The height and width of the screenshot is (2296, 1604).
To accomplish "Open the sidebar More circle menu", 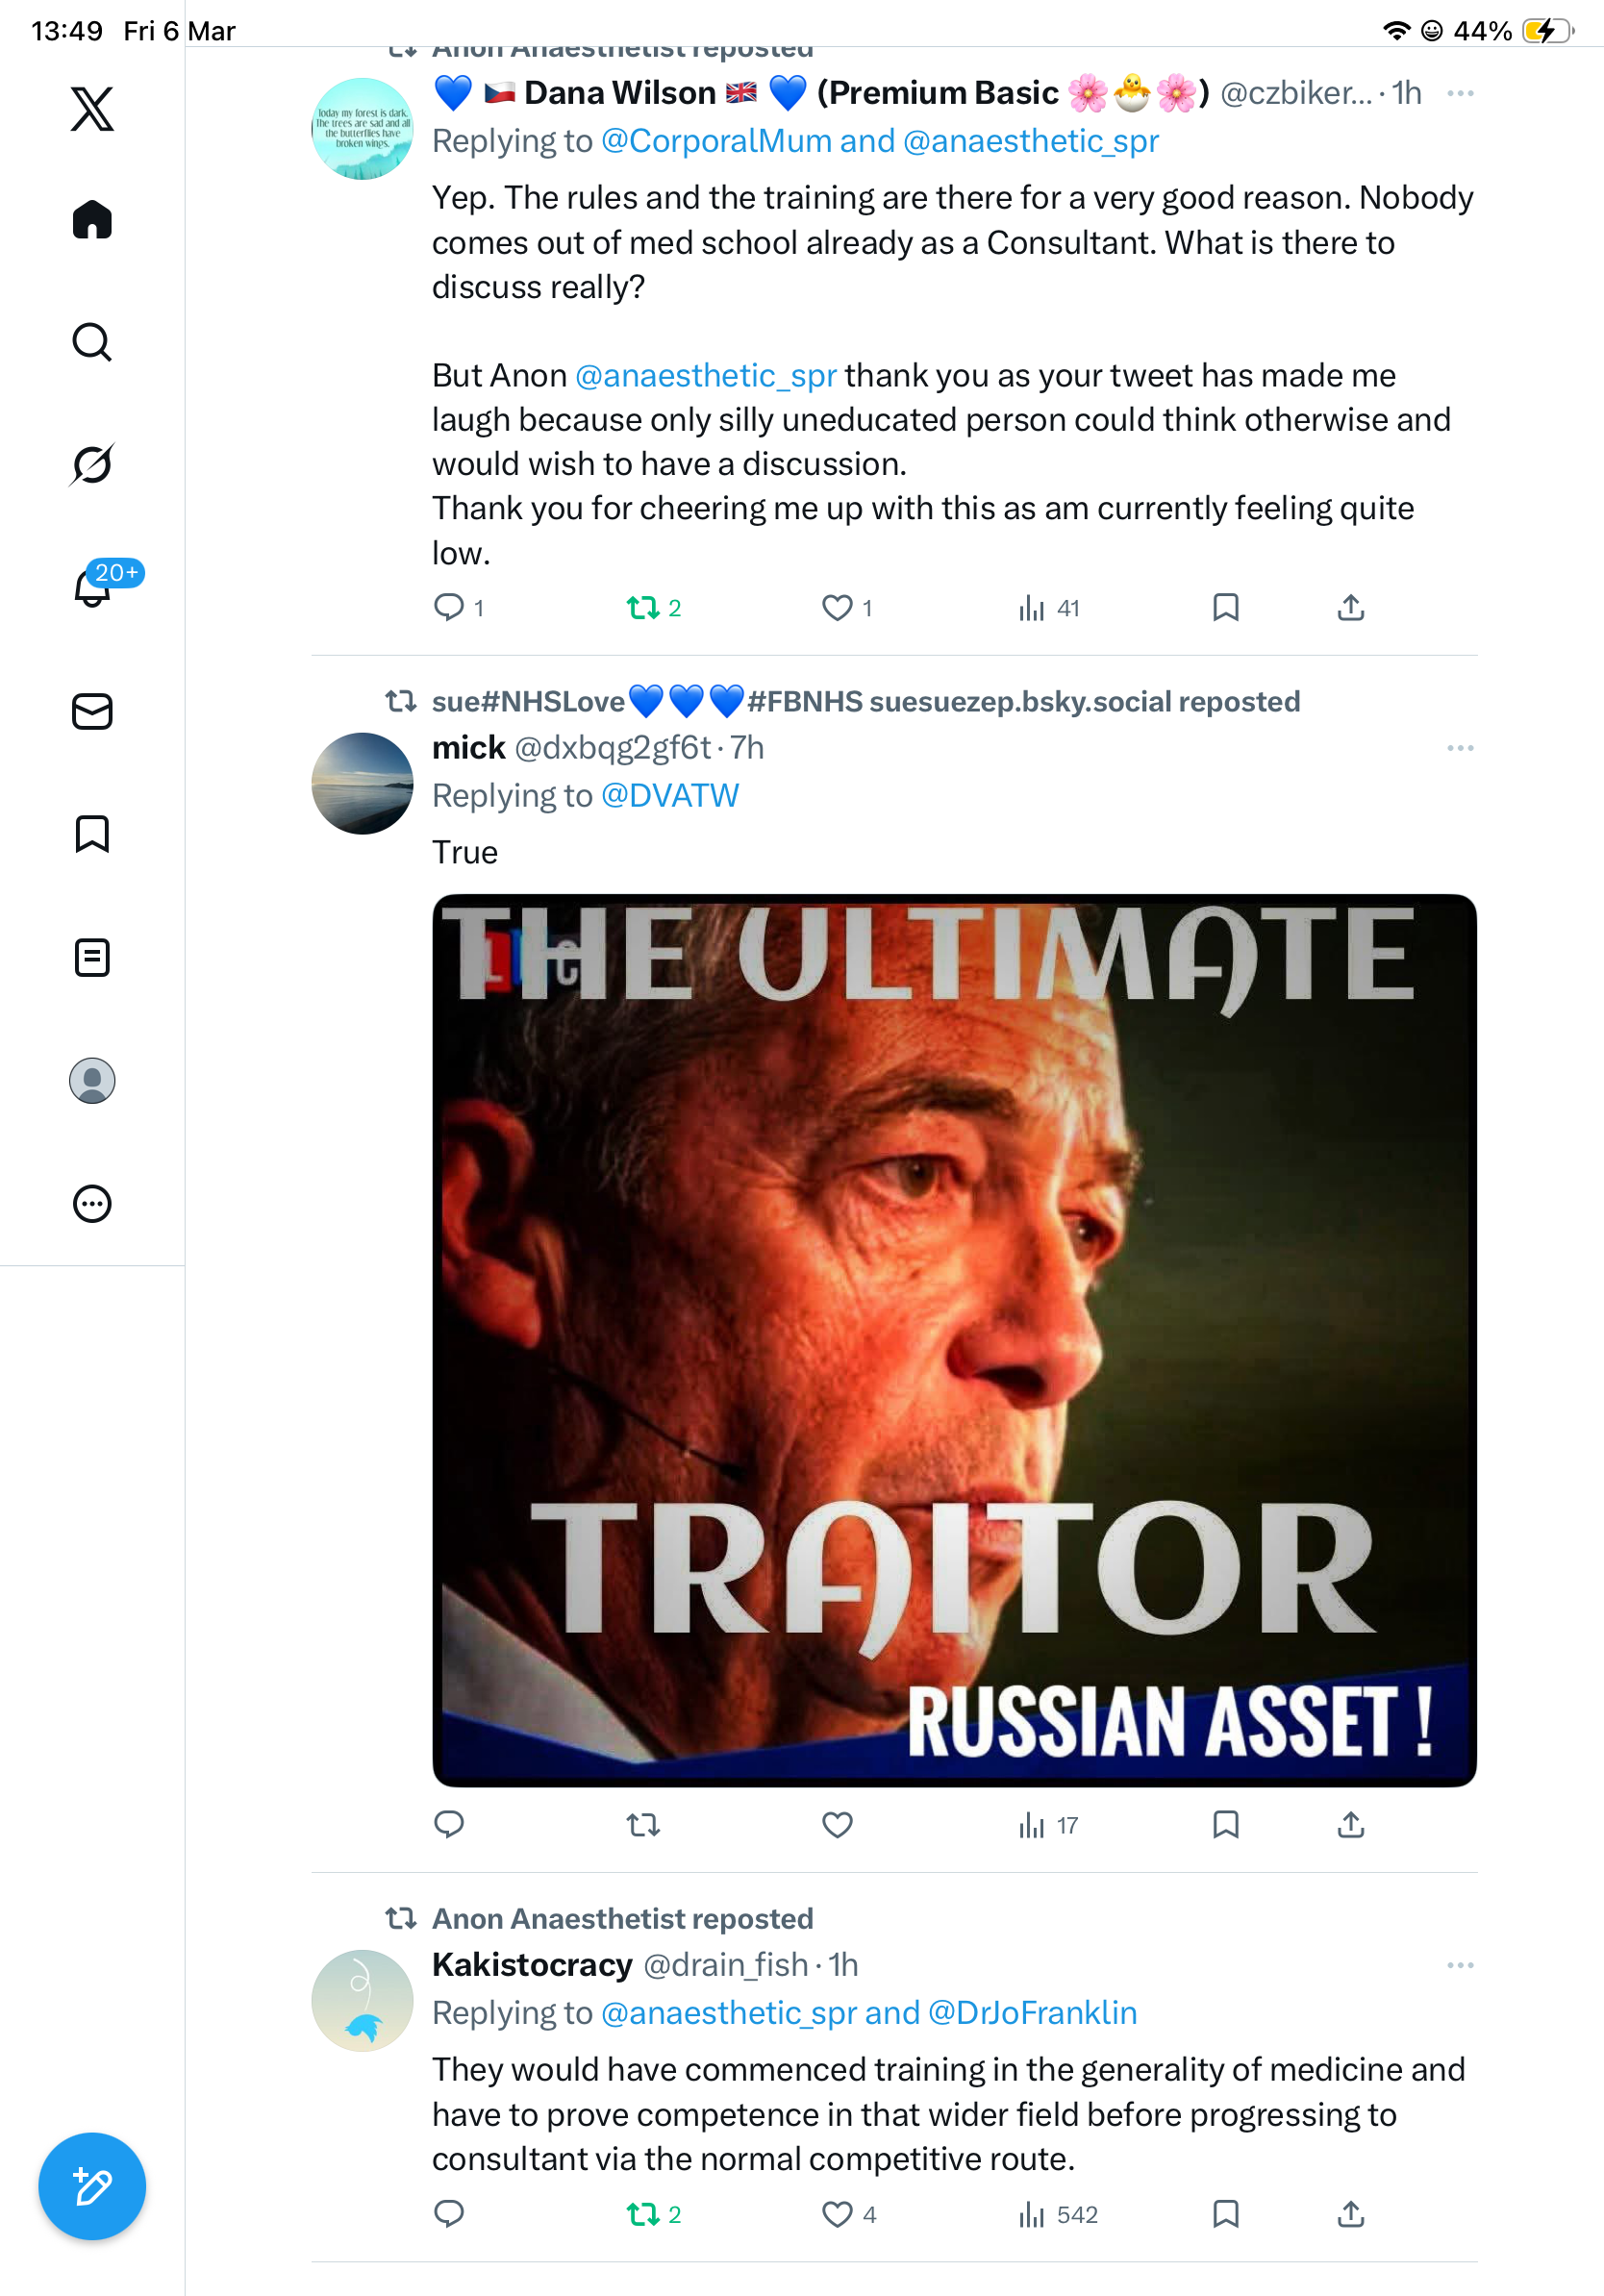I will point(92,1204).
